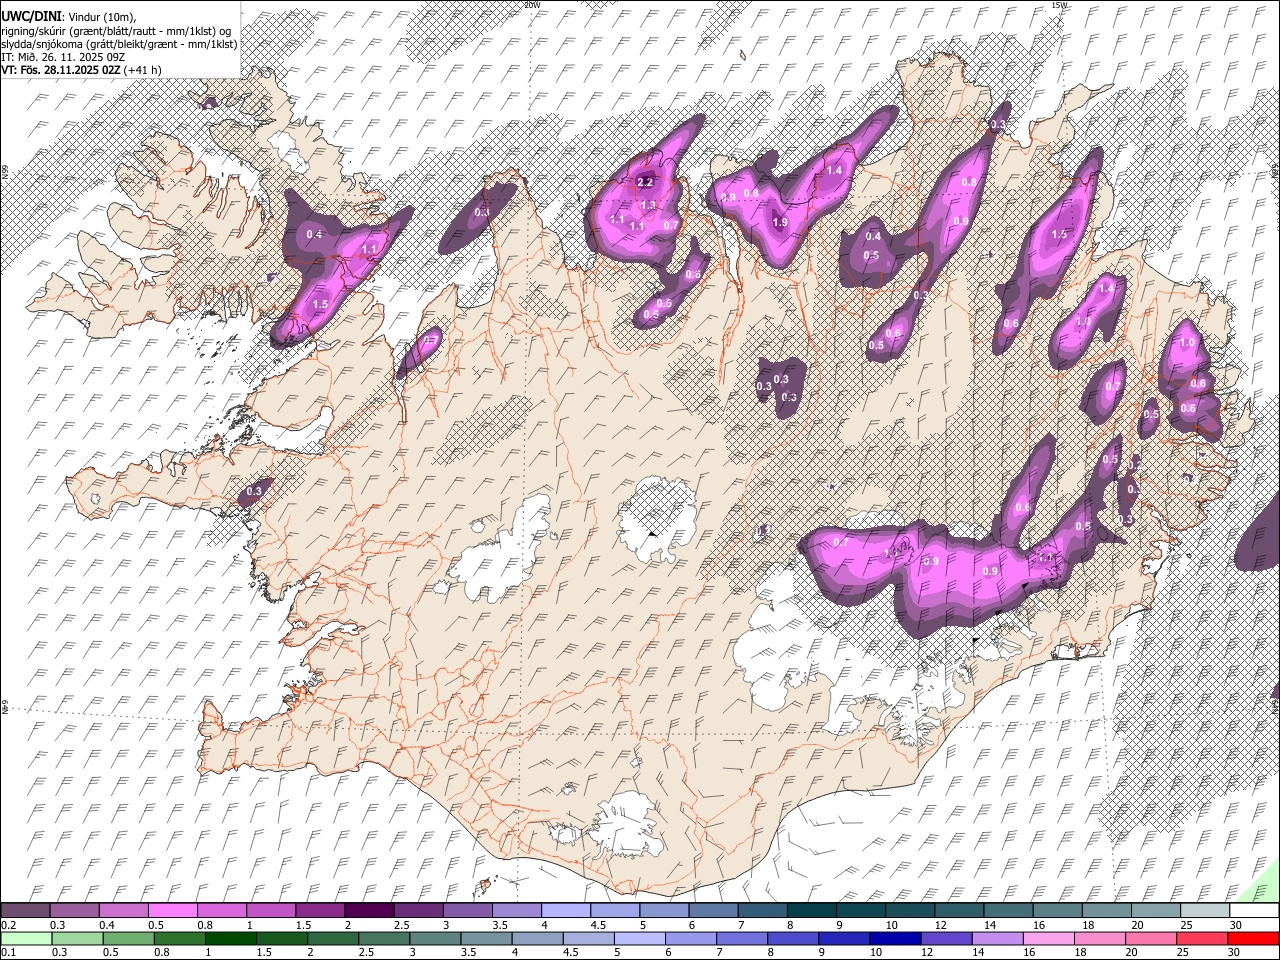Viewport: 1280px width, 960px height.
Task: Select upper legend swatch between 0.2 and 0.3
Action: pyautogui.click(x=25, y=911)
